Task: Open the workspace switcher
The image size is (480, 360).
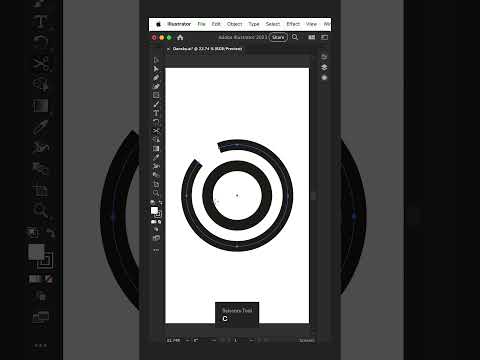Action: click(324, 37)
